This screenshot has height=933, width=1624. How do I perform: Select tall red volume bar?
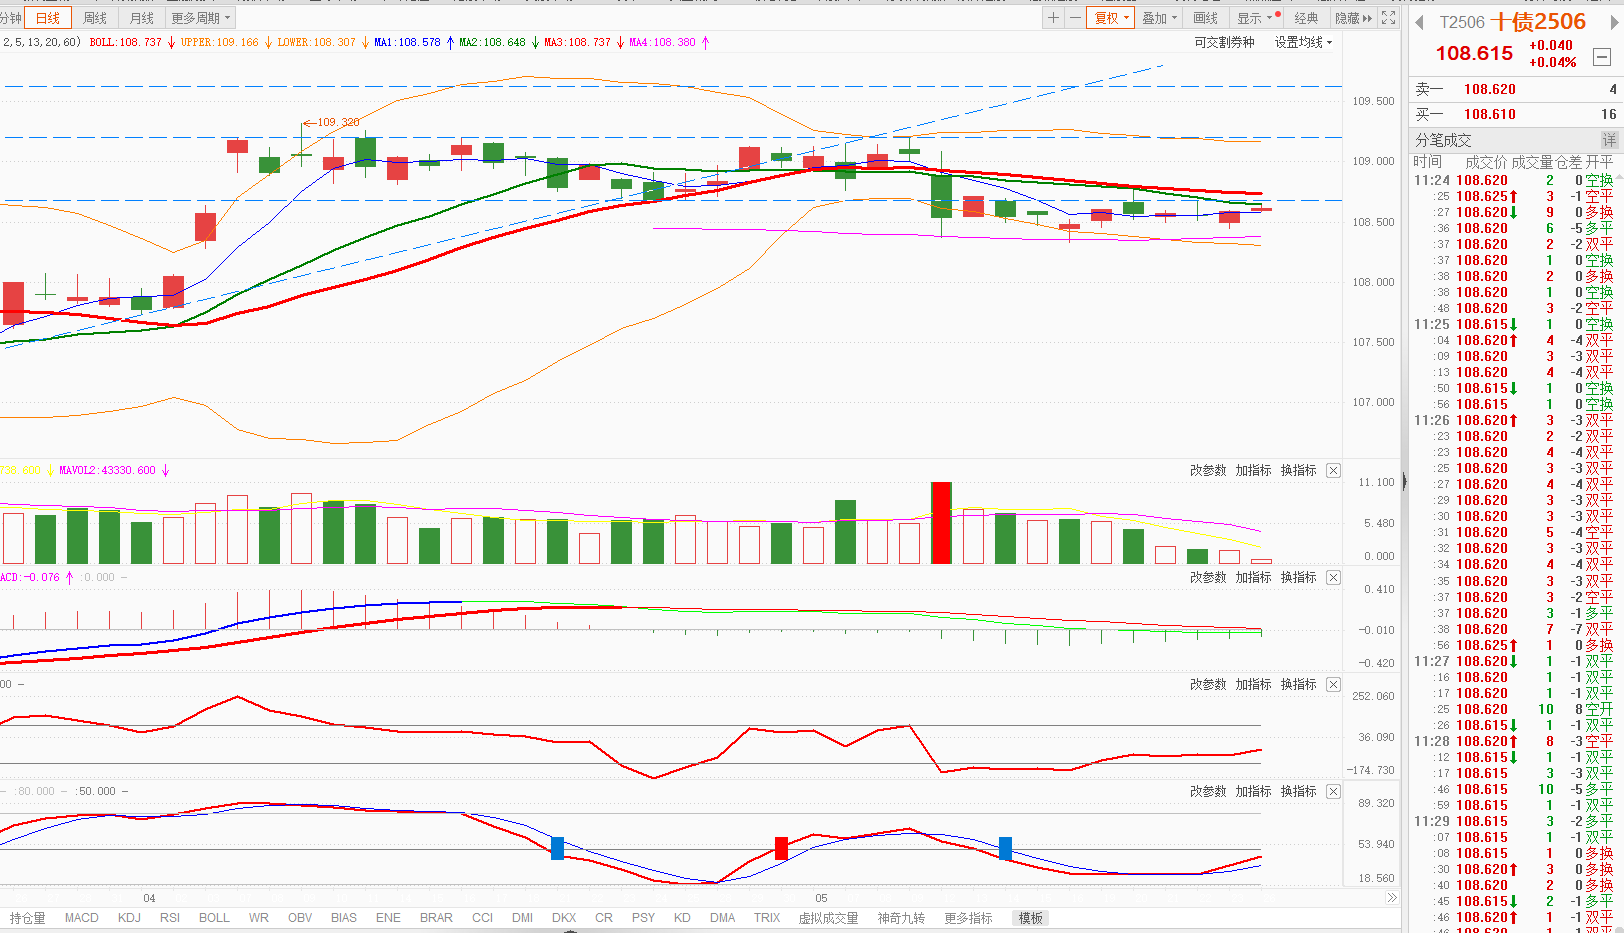click(941, 523)
